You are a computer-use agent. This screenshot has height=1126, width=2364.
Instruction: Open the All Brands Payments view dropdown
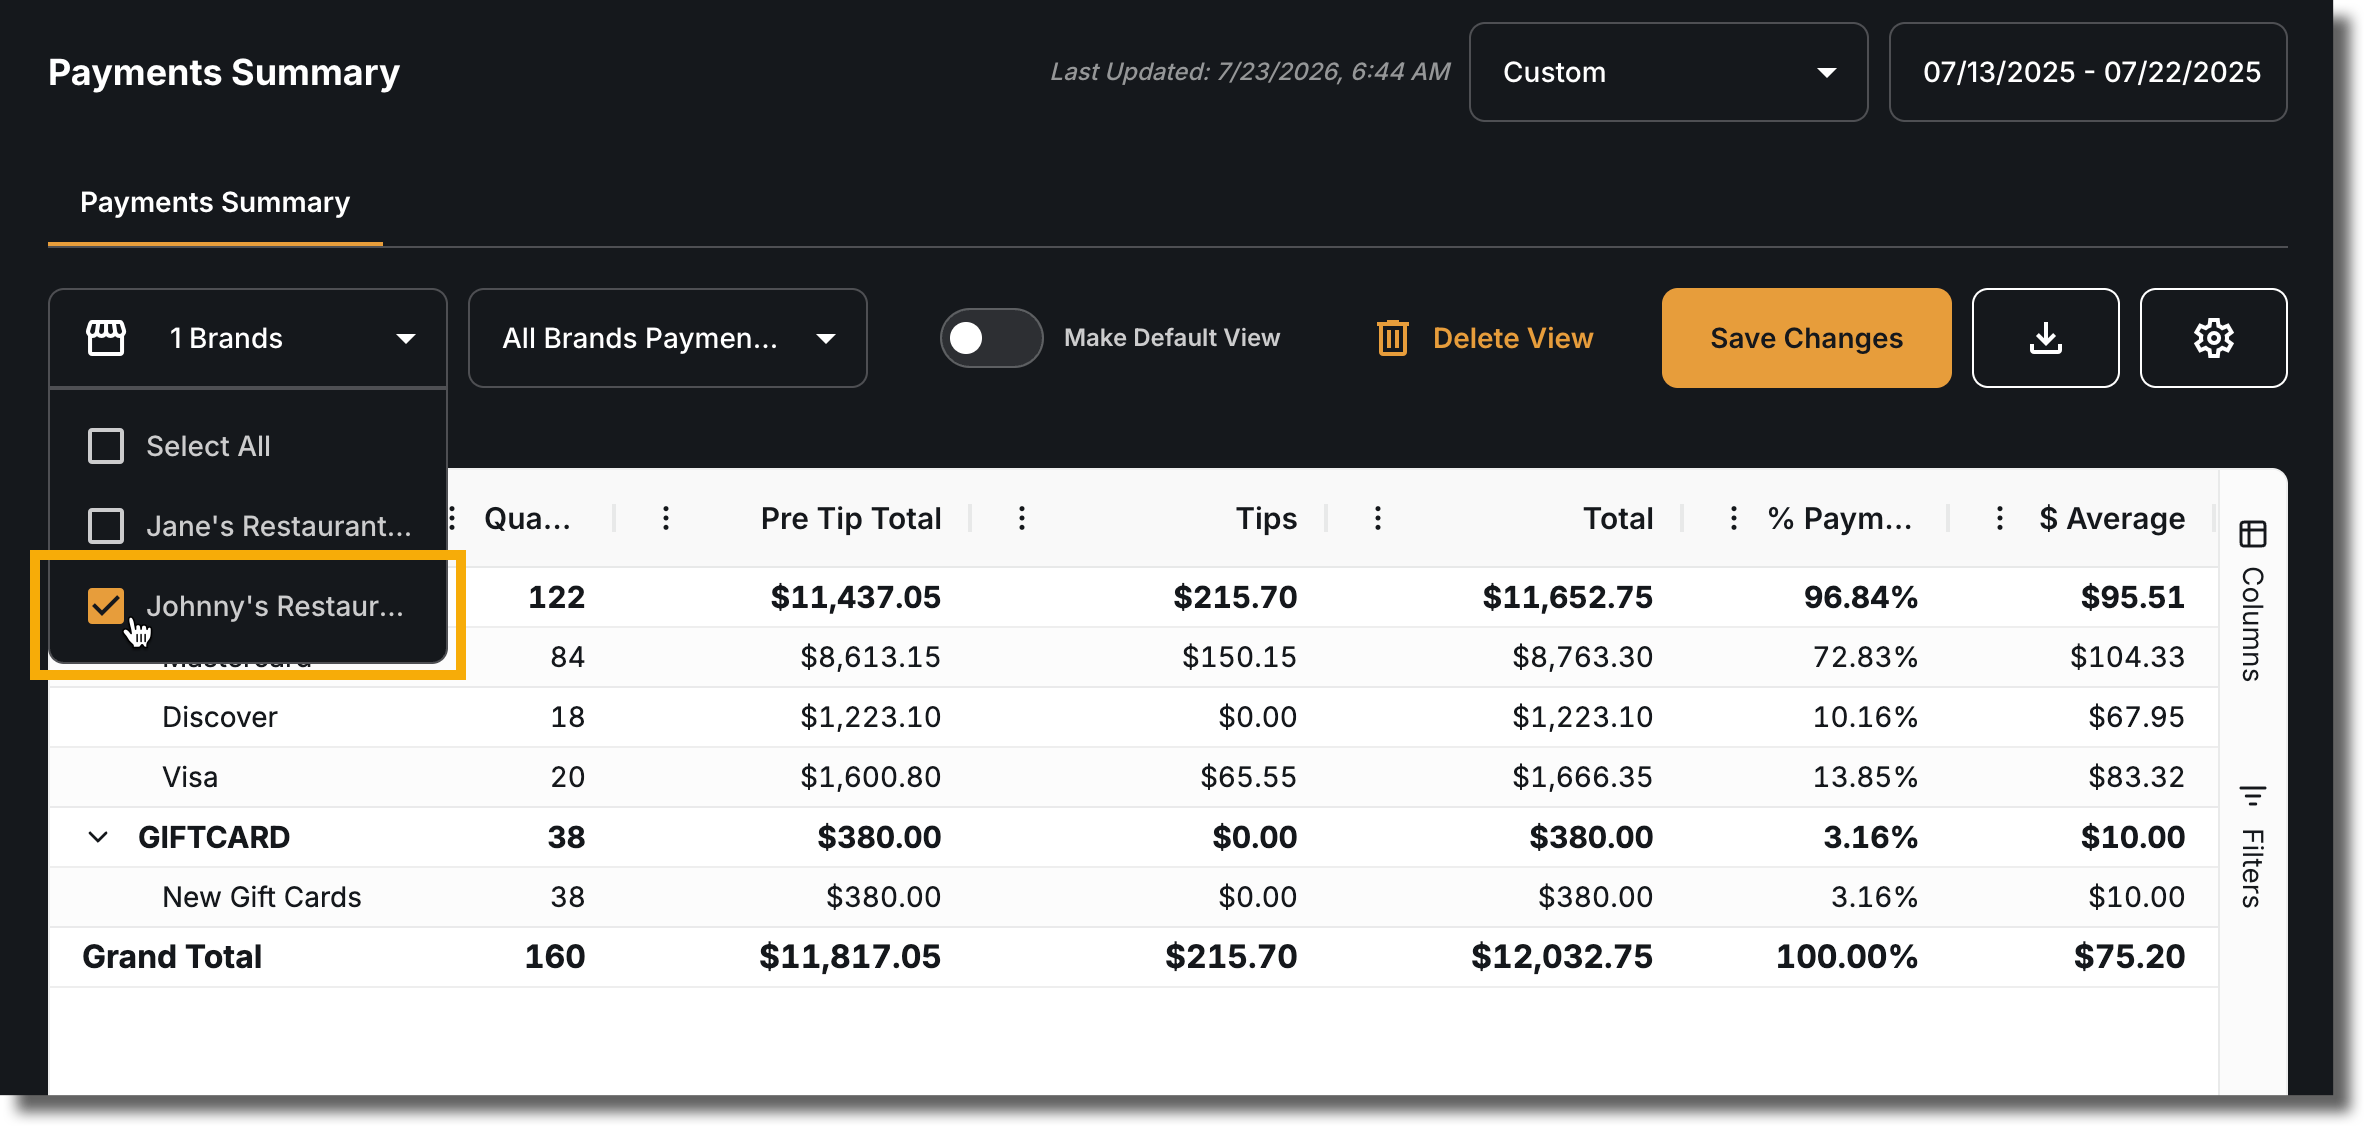coord(668,338)
